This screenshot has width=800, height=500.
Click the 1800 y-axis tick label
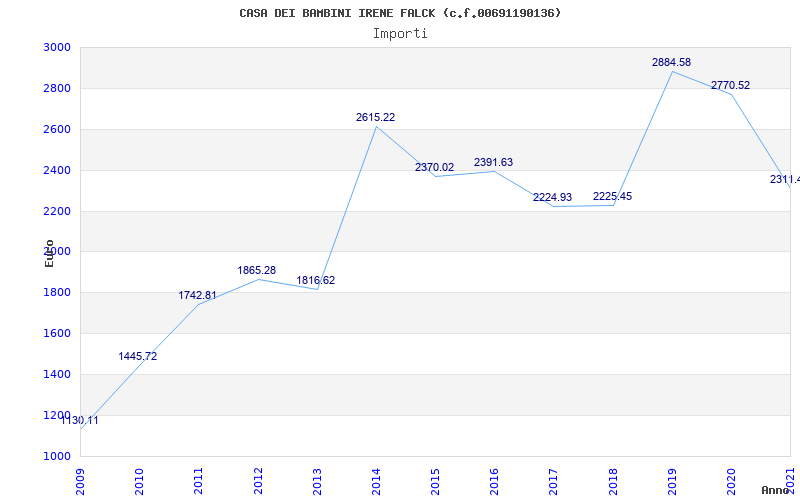tap(56, 292)
